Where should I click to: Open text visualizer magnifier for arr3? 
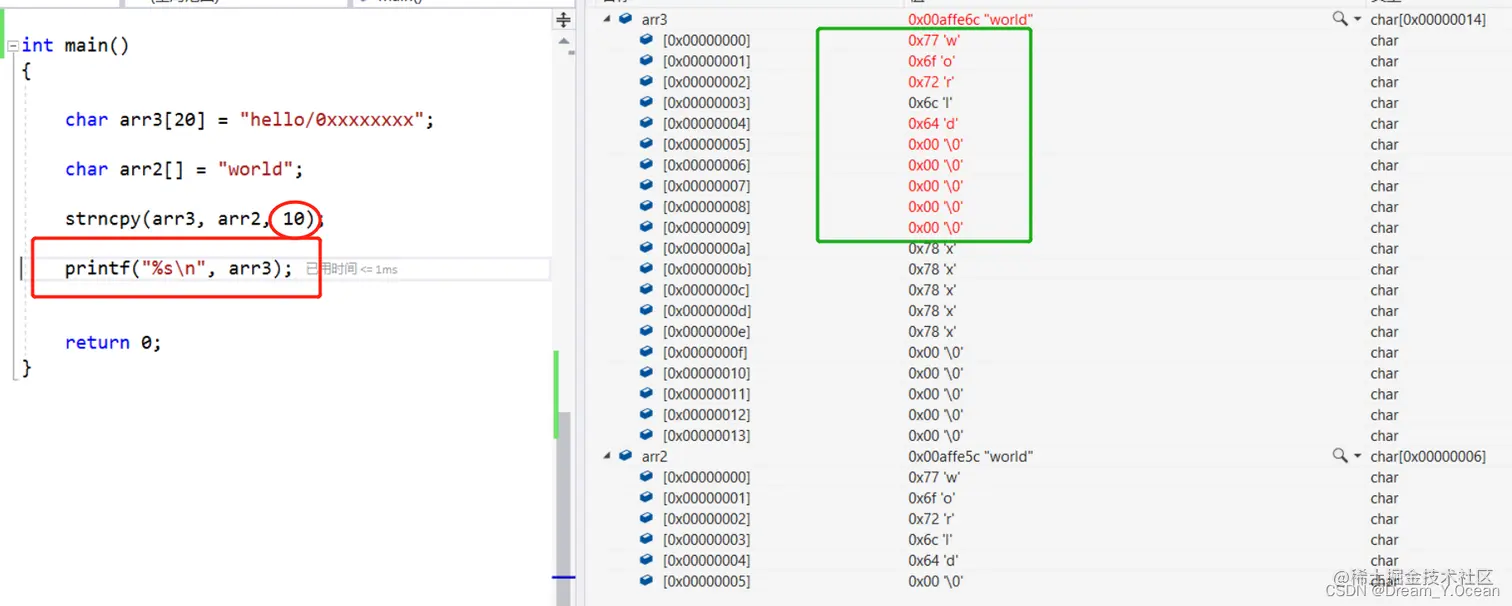pos(1340,19)
